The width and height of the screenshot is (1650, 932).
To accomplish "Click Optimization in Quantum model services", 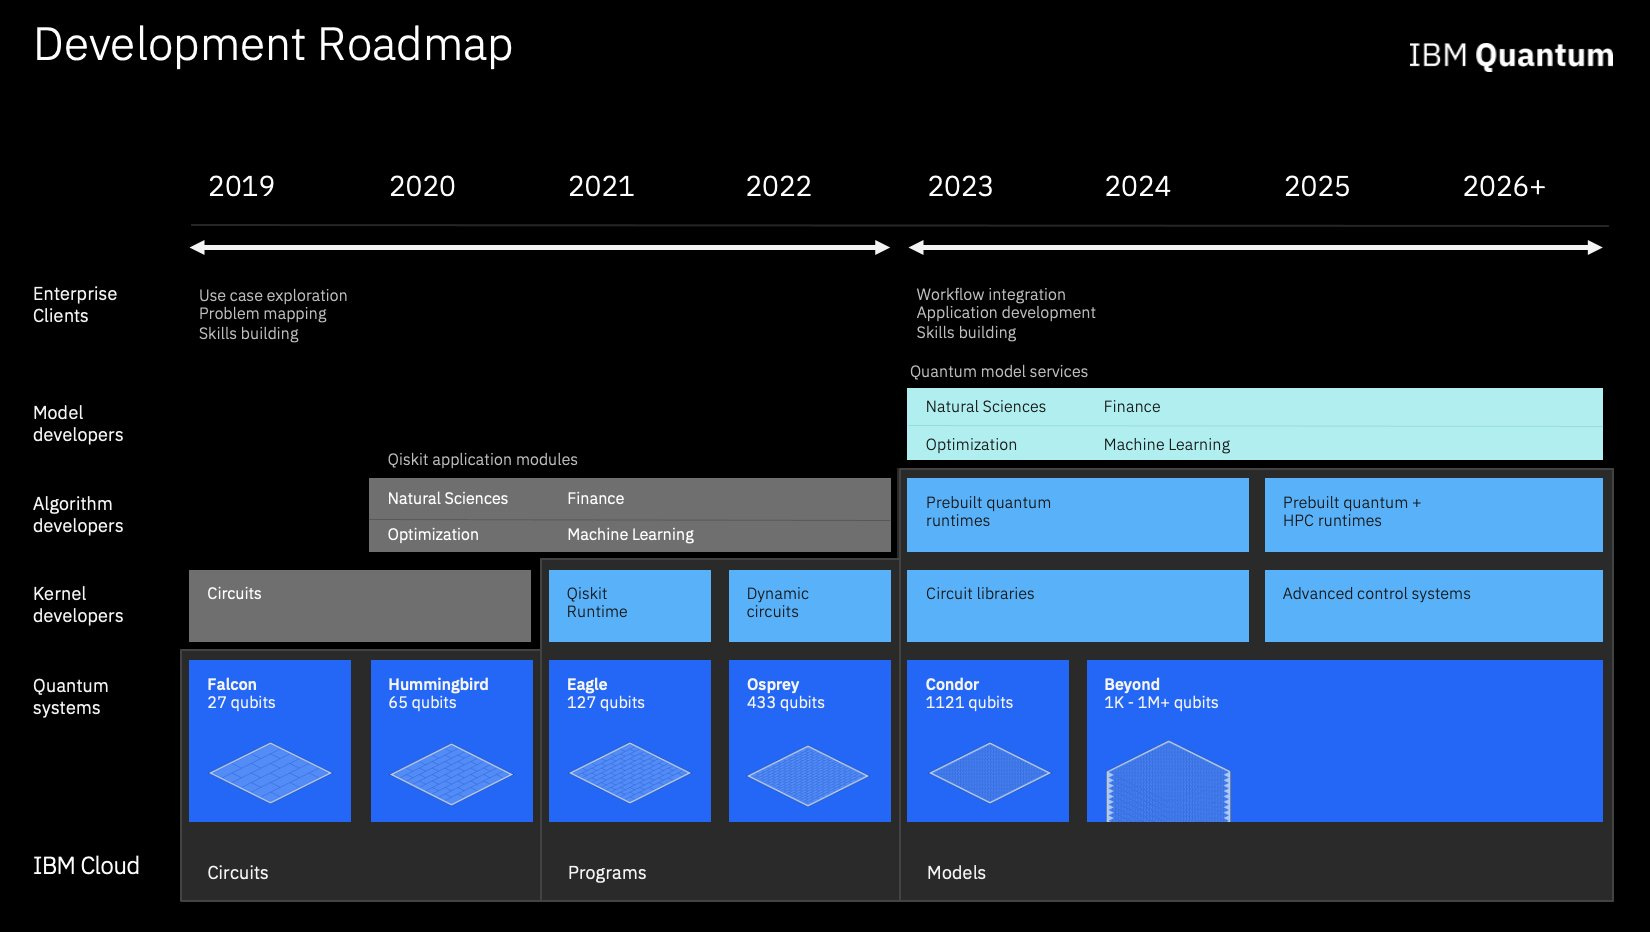I will pyautogui.click(x=971, y=445).
